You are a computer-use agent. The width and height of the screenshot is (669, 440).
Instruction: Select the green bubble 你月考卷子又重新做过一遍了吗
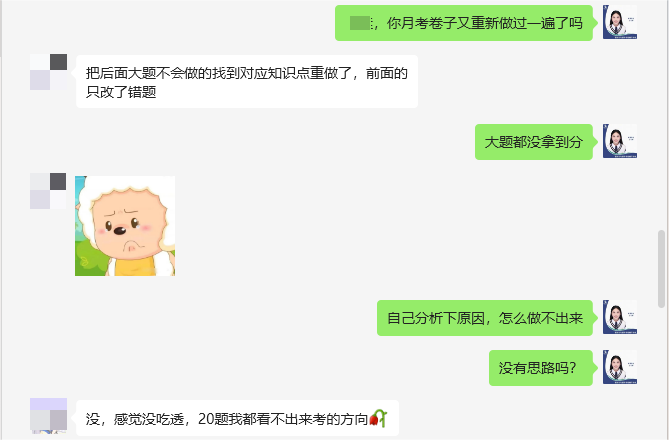tap(464, 23)
